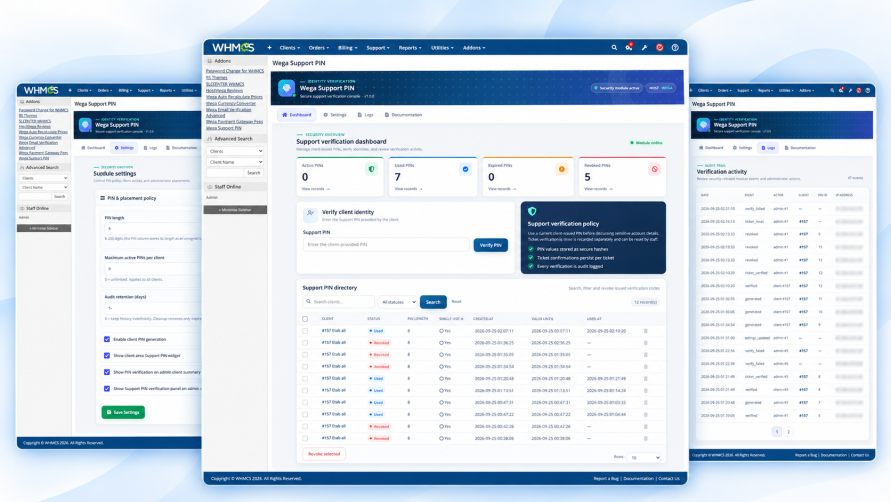Open the wrench setup icon in center header
891x502 pixels.
(644, 48)
